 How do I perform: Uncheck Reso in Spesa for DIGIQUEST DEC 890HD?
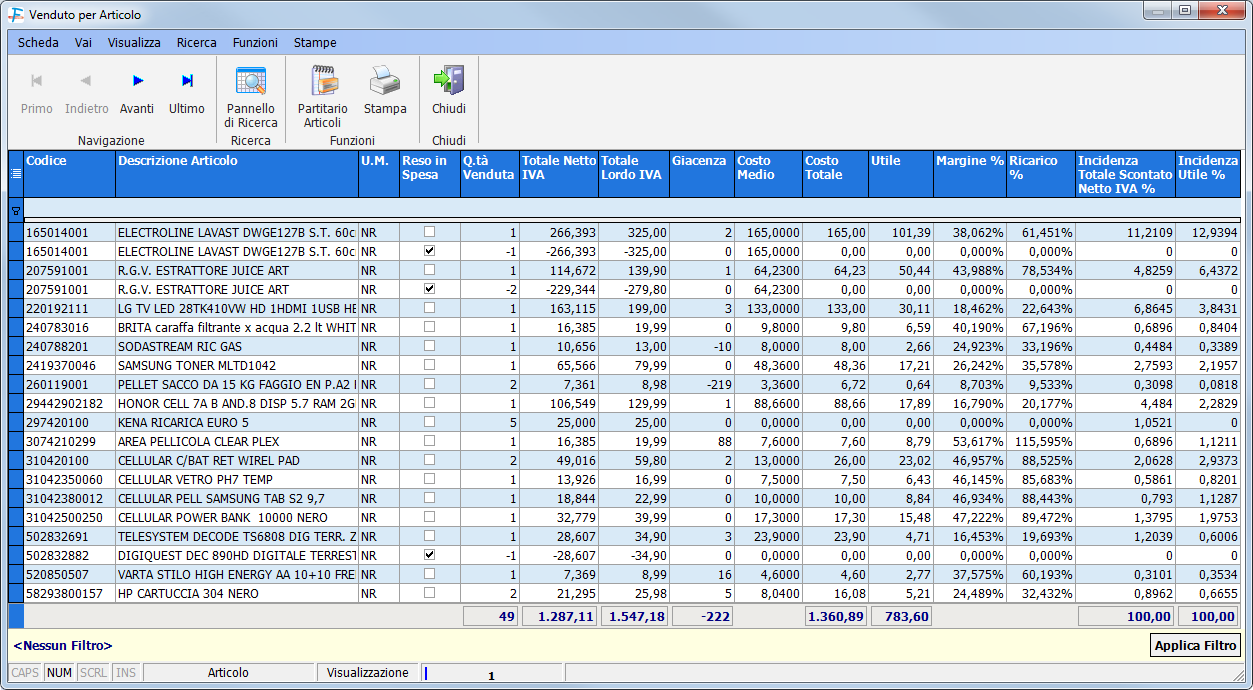click(430, 555)
